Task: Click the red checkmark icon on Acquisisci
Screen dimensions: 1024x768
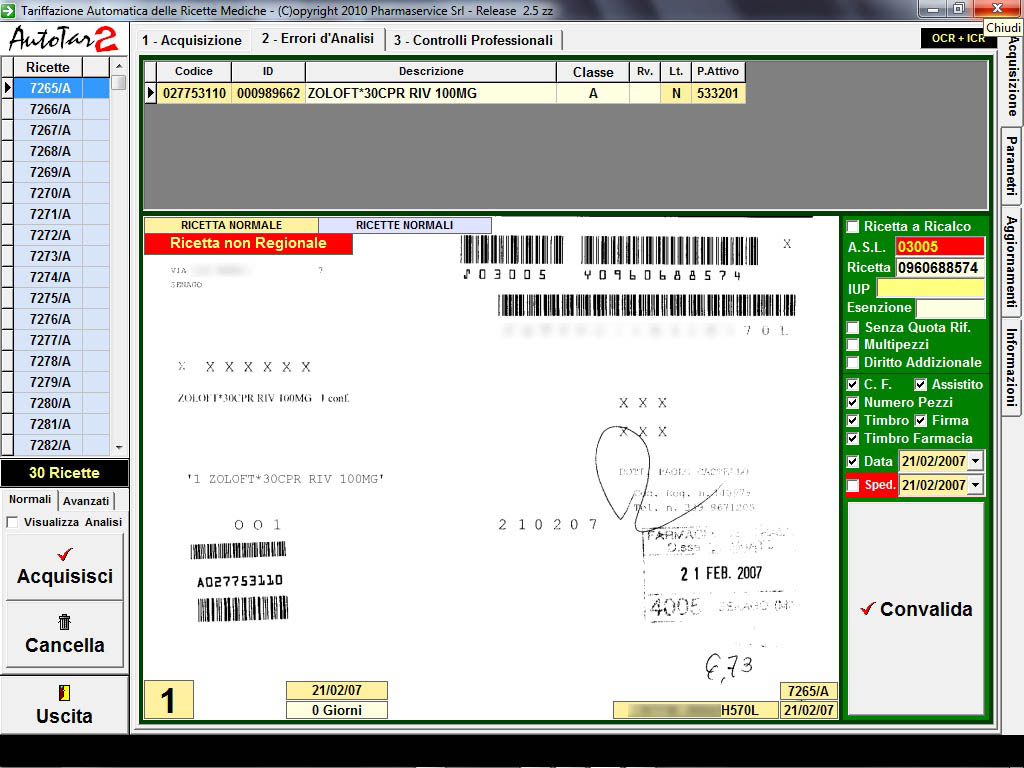Action: click(x=65, y=555)
